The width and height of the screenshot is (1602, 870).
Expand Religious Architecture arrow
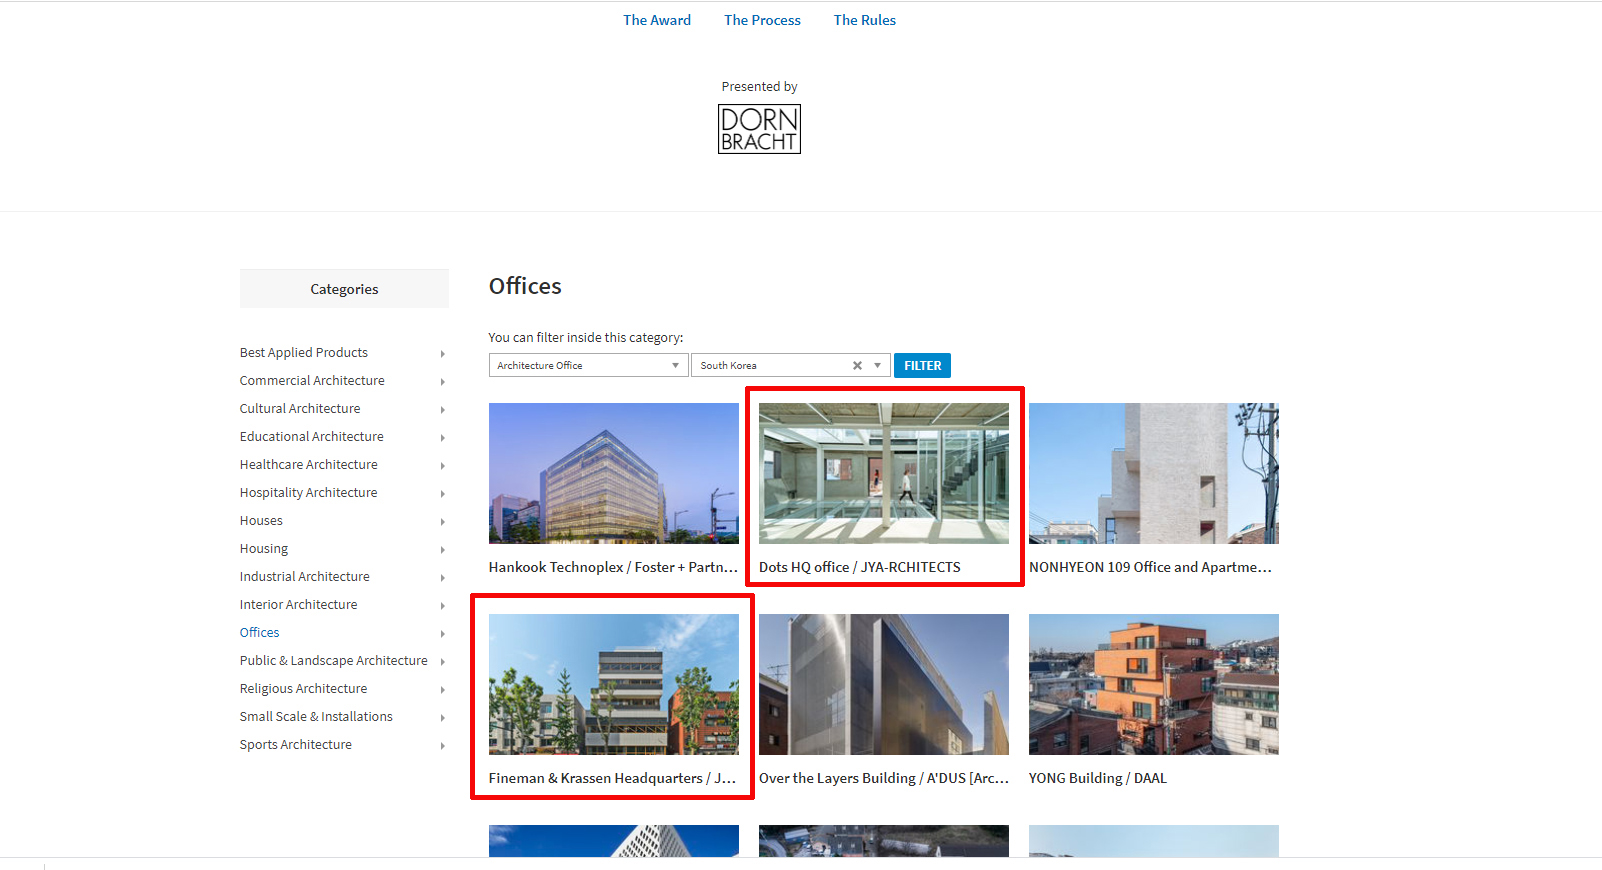(442, 690)
